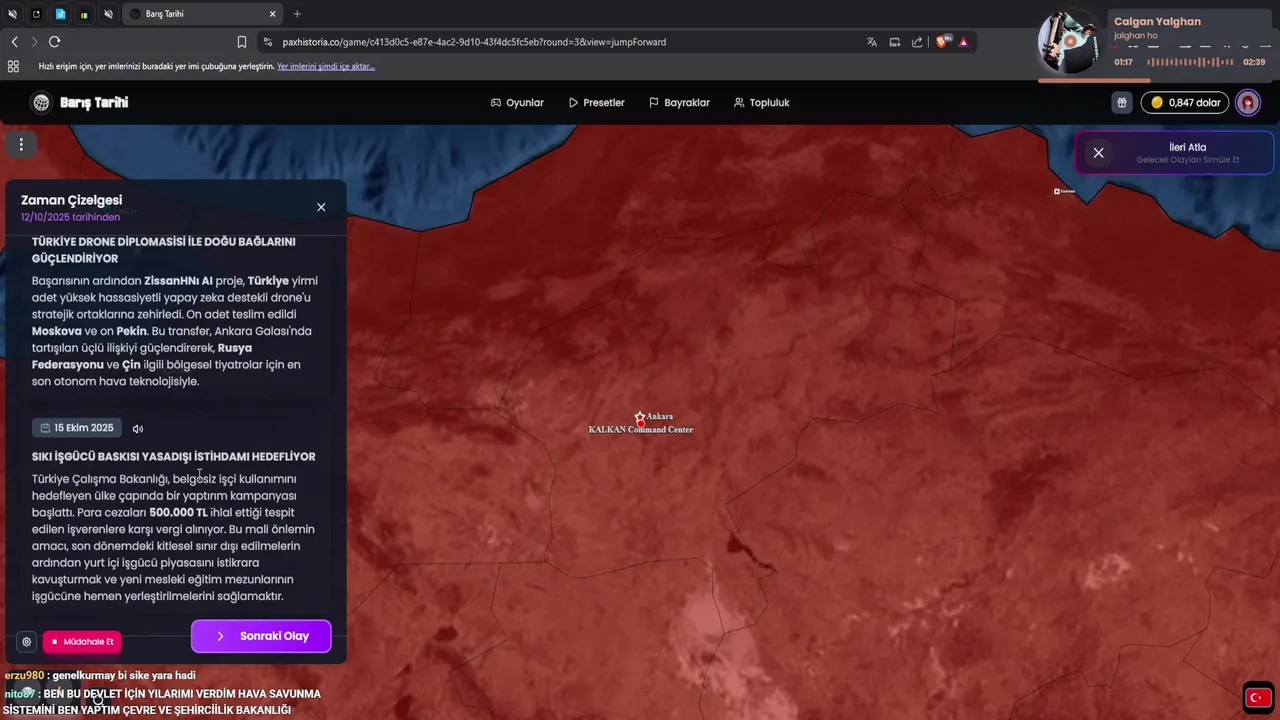Open the user profile avatar

(1247, 102)
